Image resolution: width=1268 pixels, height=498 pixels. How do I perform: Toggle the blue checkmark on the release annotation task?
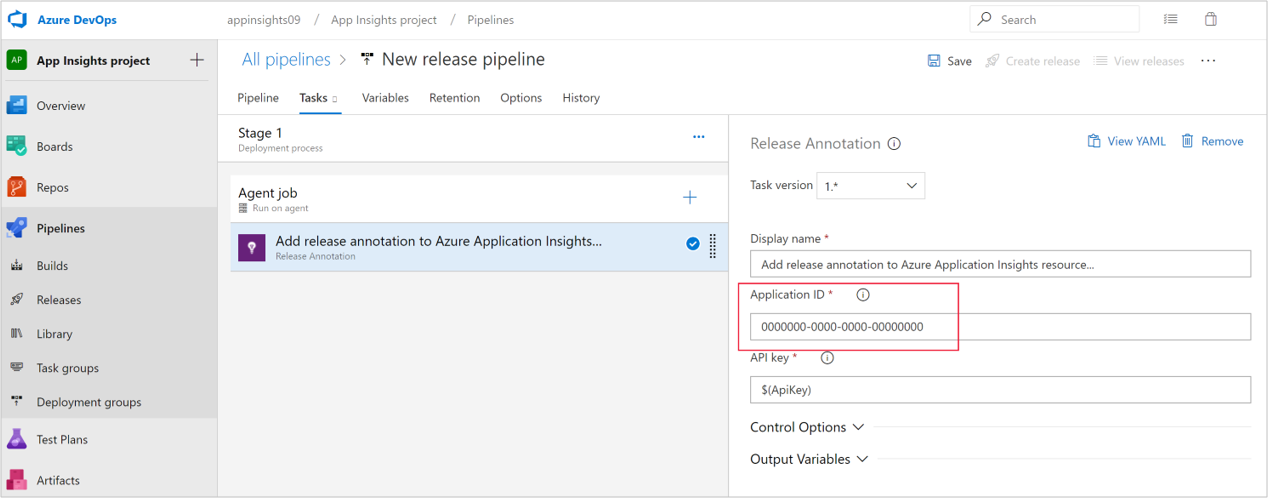693,244
